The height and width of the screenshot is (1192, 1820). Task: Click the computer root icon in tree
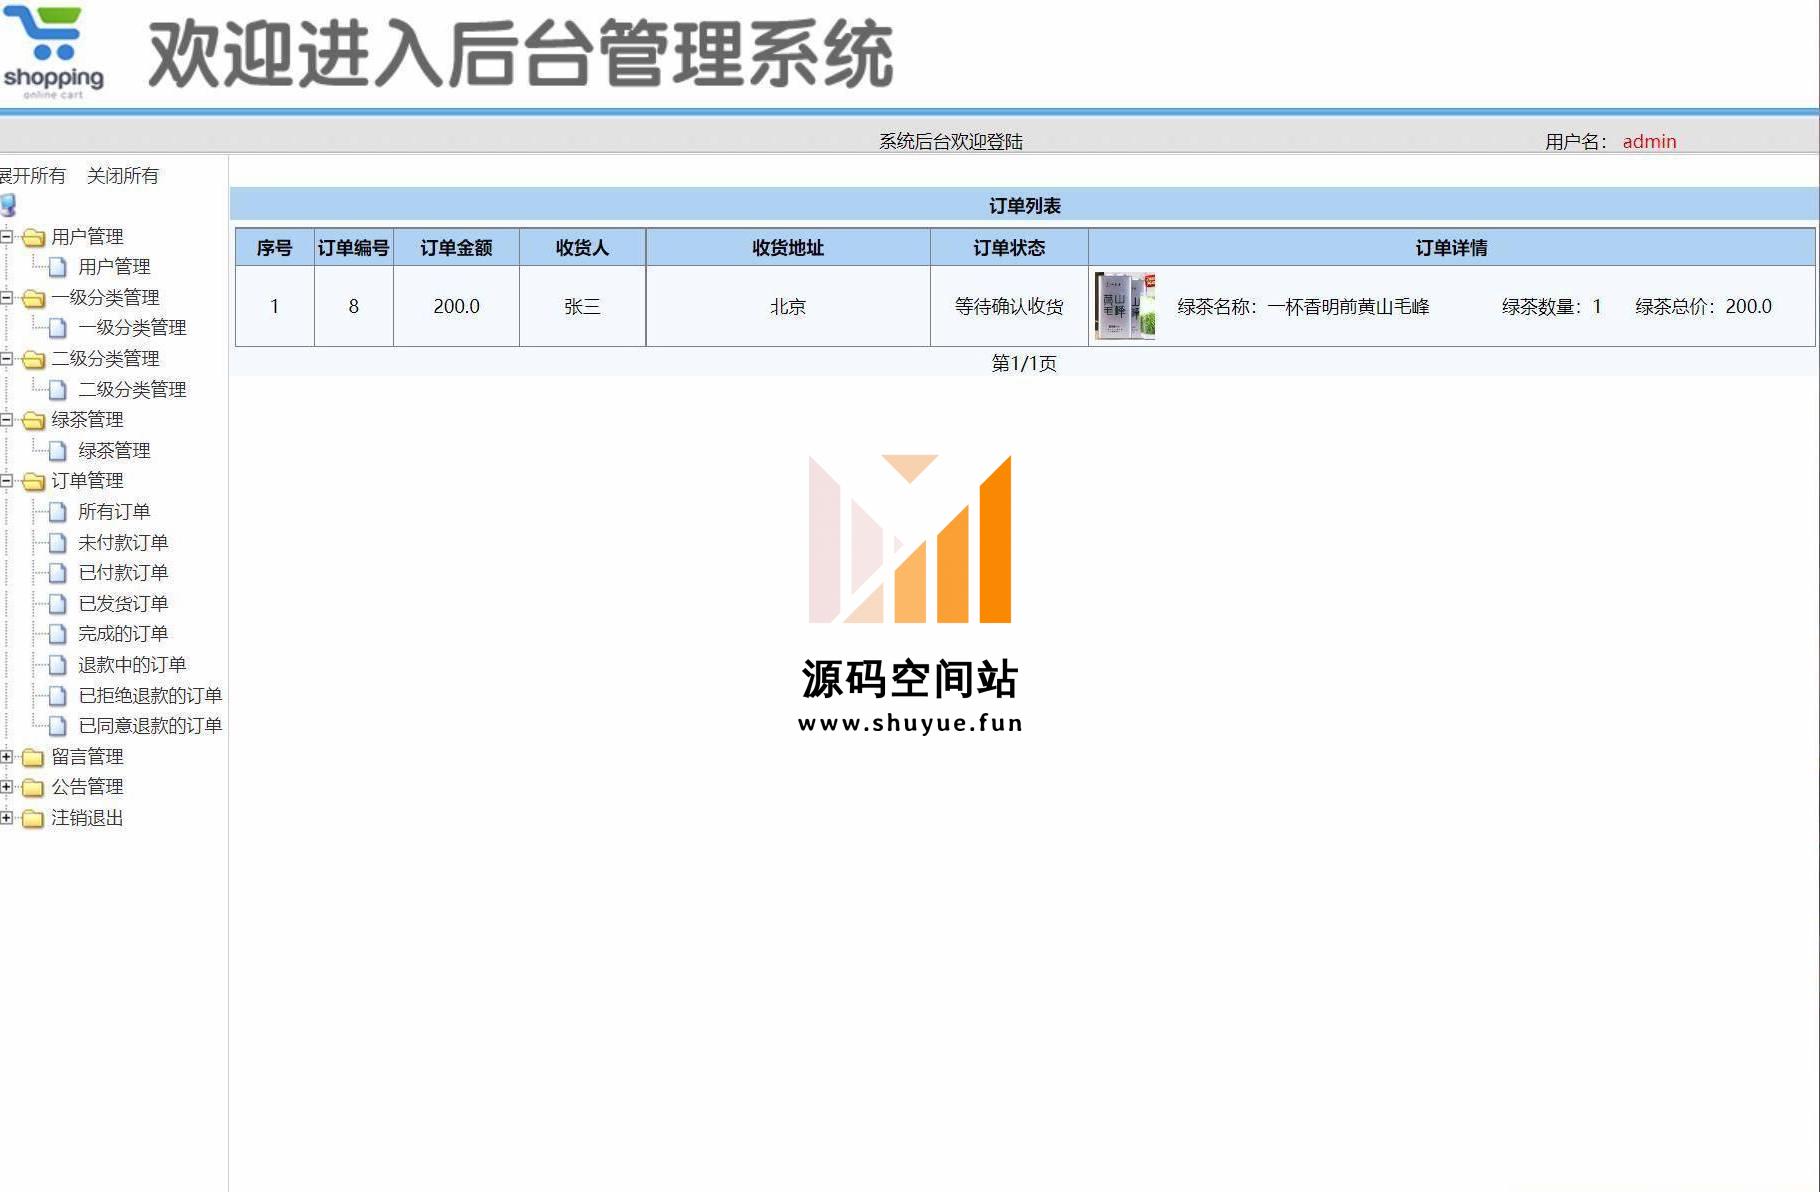pos(9,206)
